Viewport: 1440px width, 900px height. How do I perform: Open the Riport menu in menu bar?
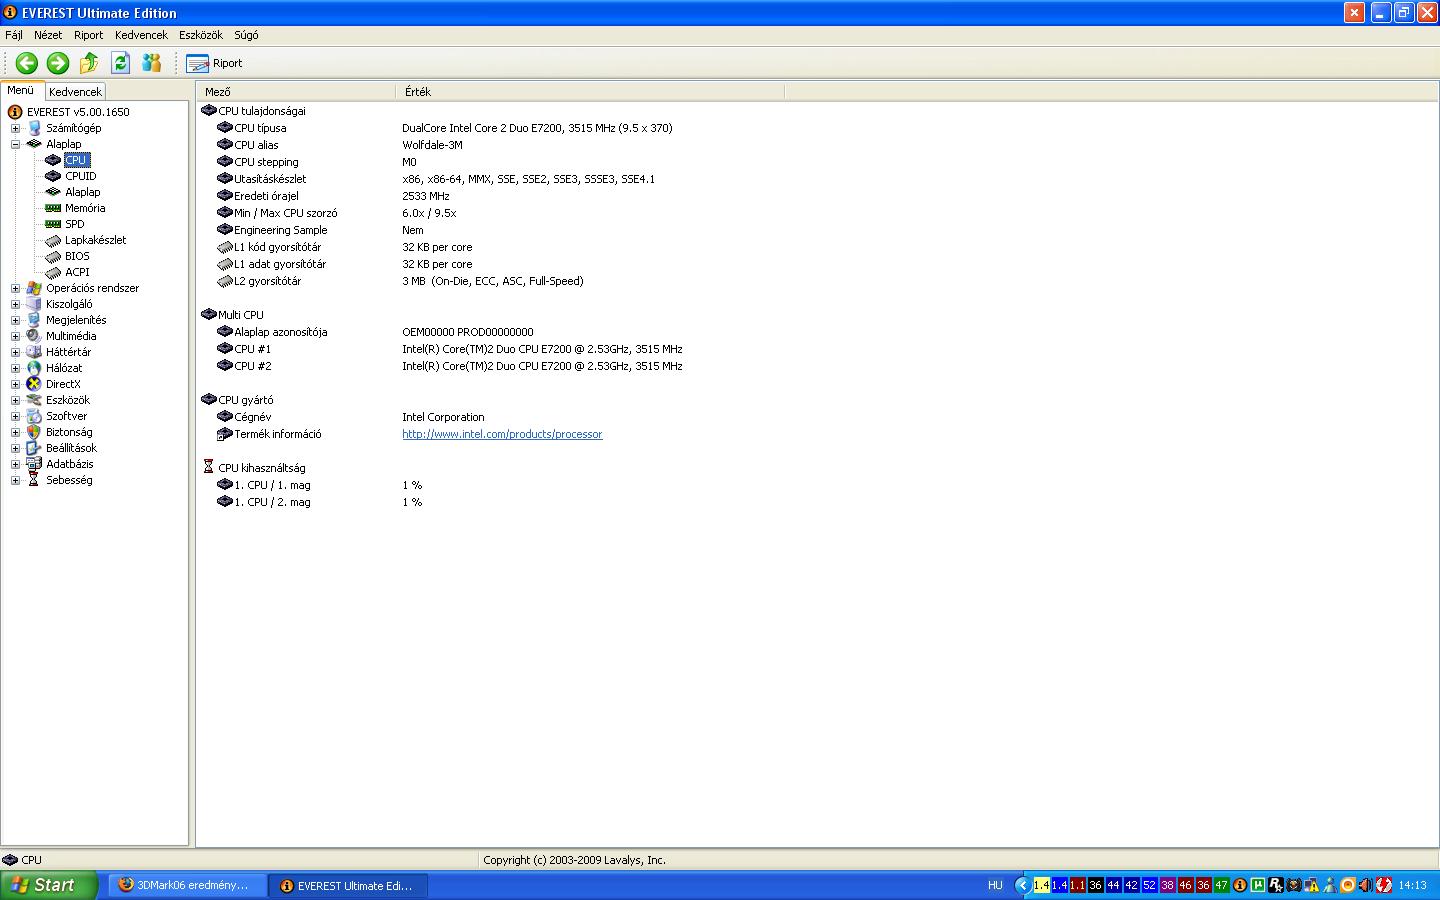click(88, 35)
